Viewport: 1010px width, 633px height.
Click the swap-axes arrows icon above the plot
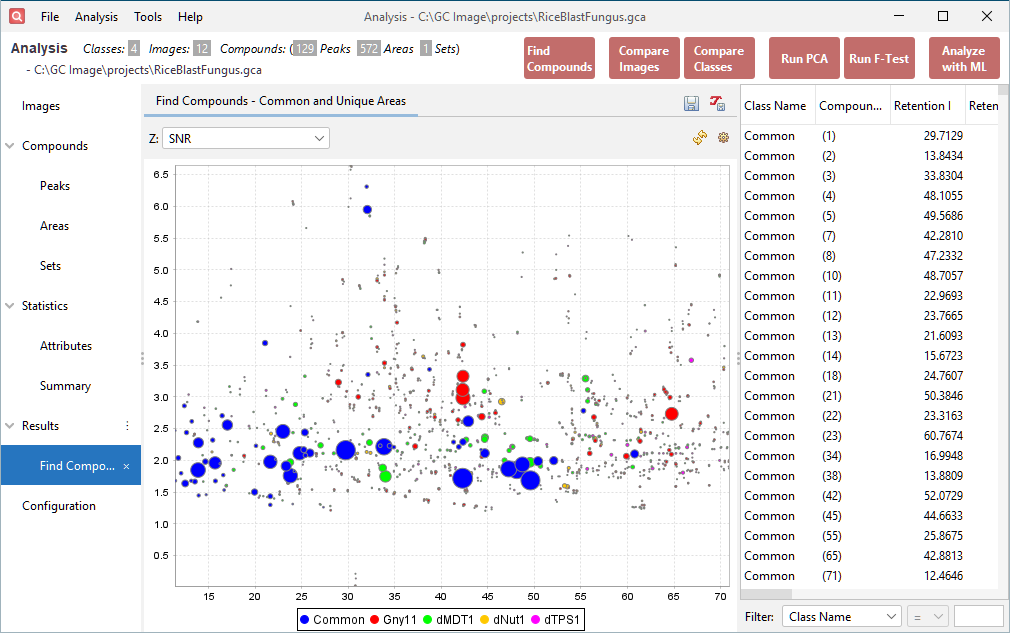point(699,137)
